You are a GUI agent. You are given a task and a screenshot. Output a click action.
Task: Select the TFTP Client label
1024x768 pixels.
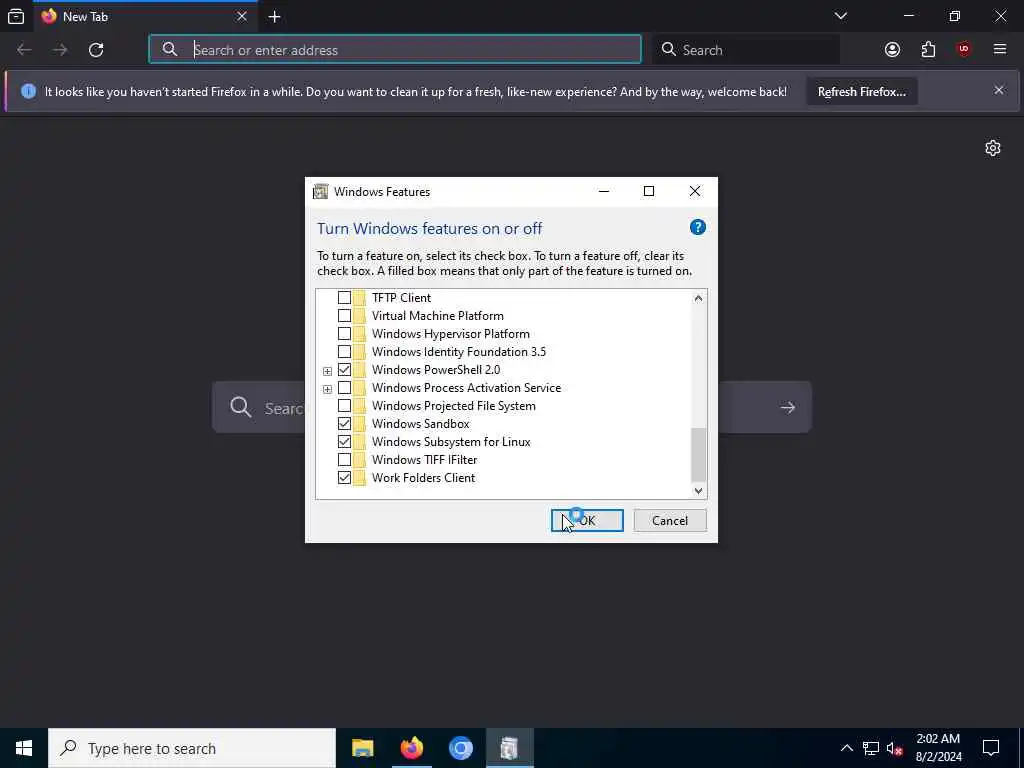402,298
